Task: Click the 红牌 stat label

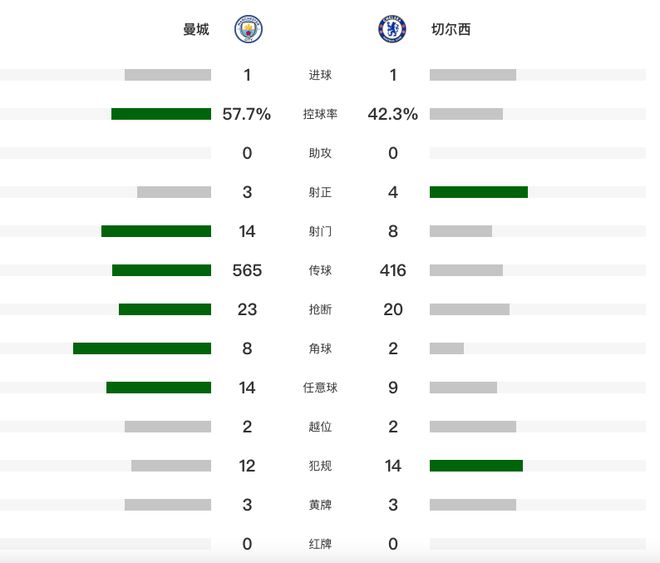Action: 320,543
